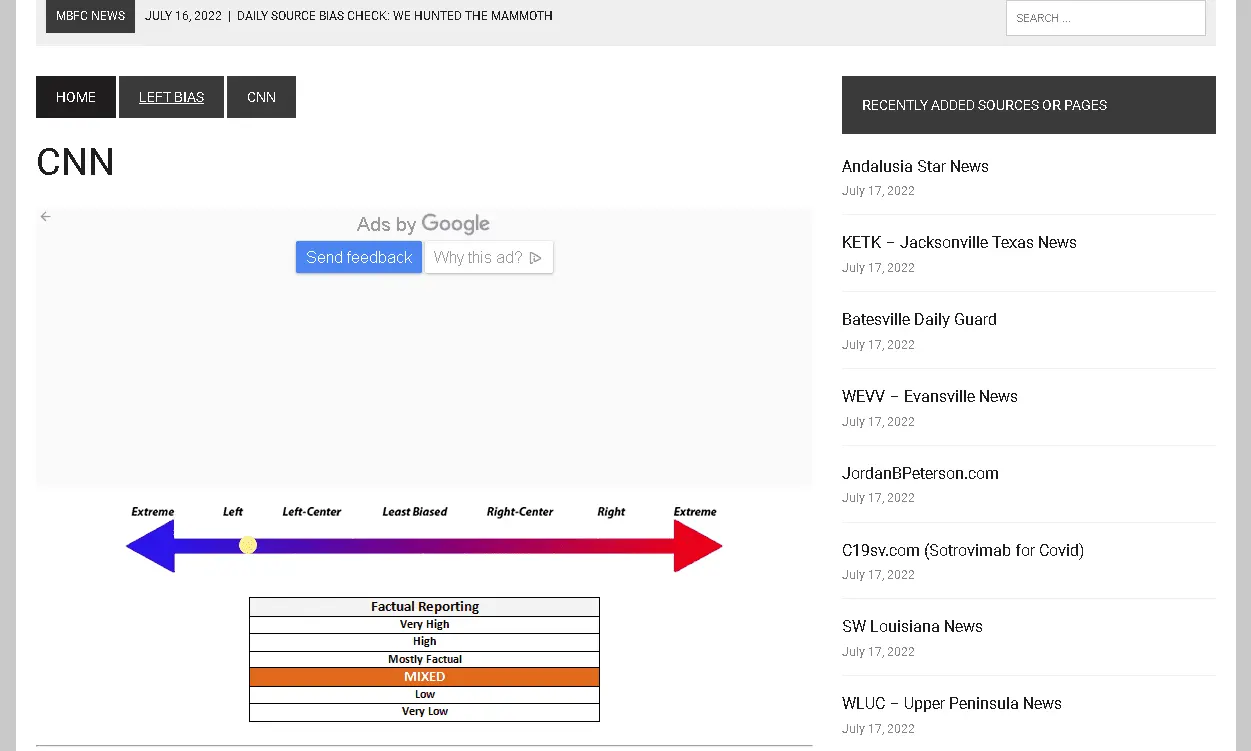Focus the Search input field
Image resolution: width=1251 pixels, height=751 pixels.
point(1105,18)
